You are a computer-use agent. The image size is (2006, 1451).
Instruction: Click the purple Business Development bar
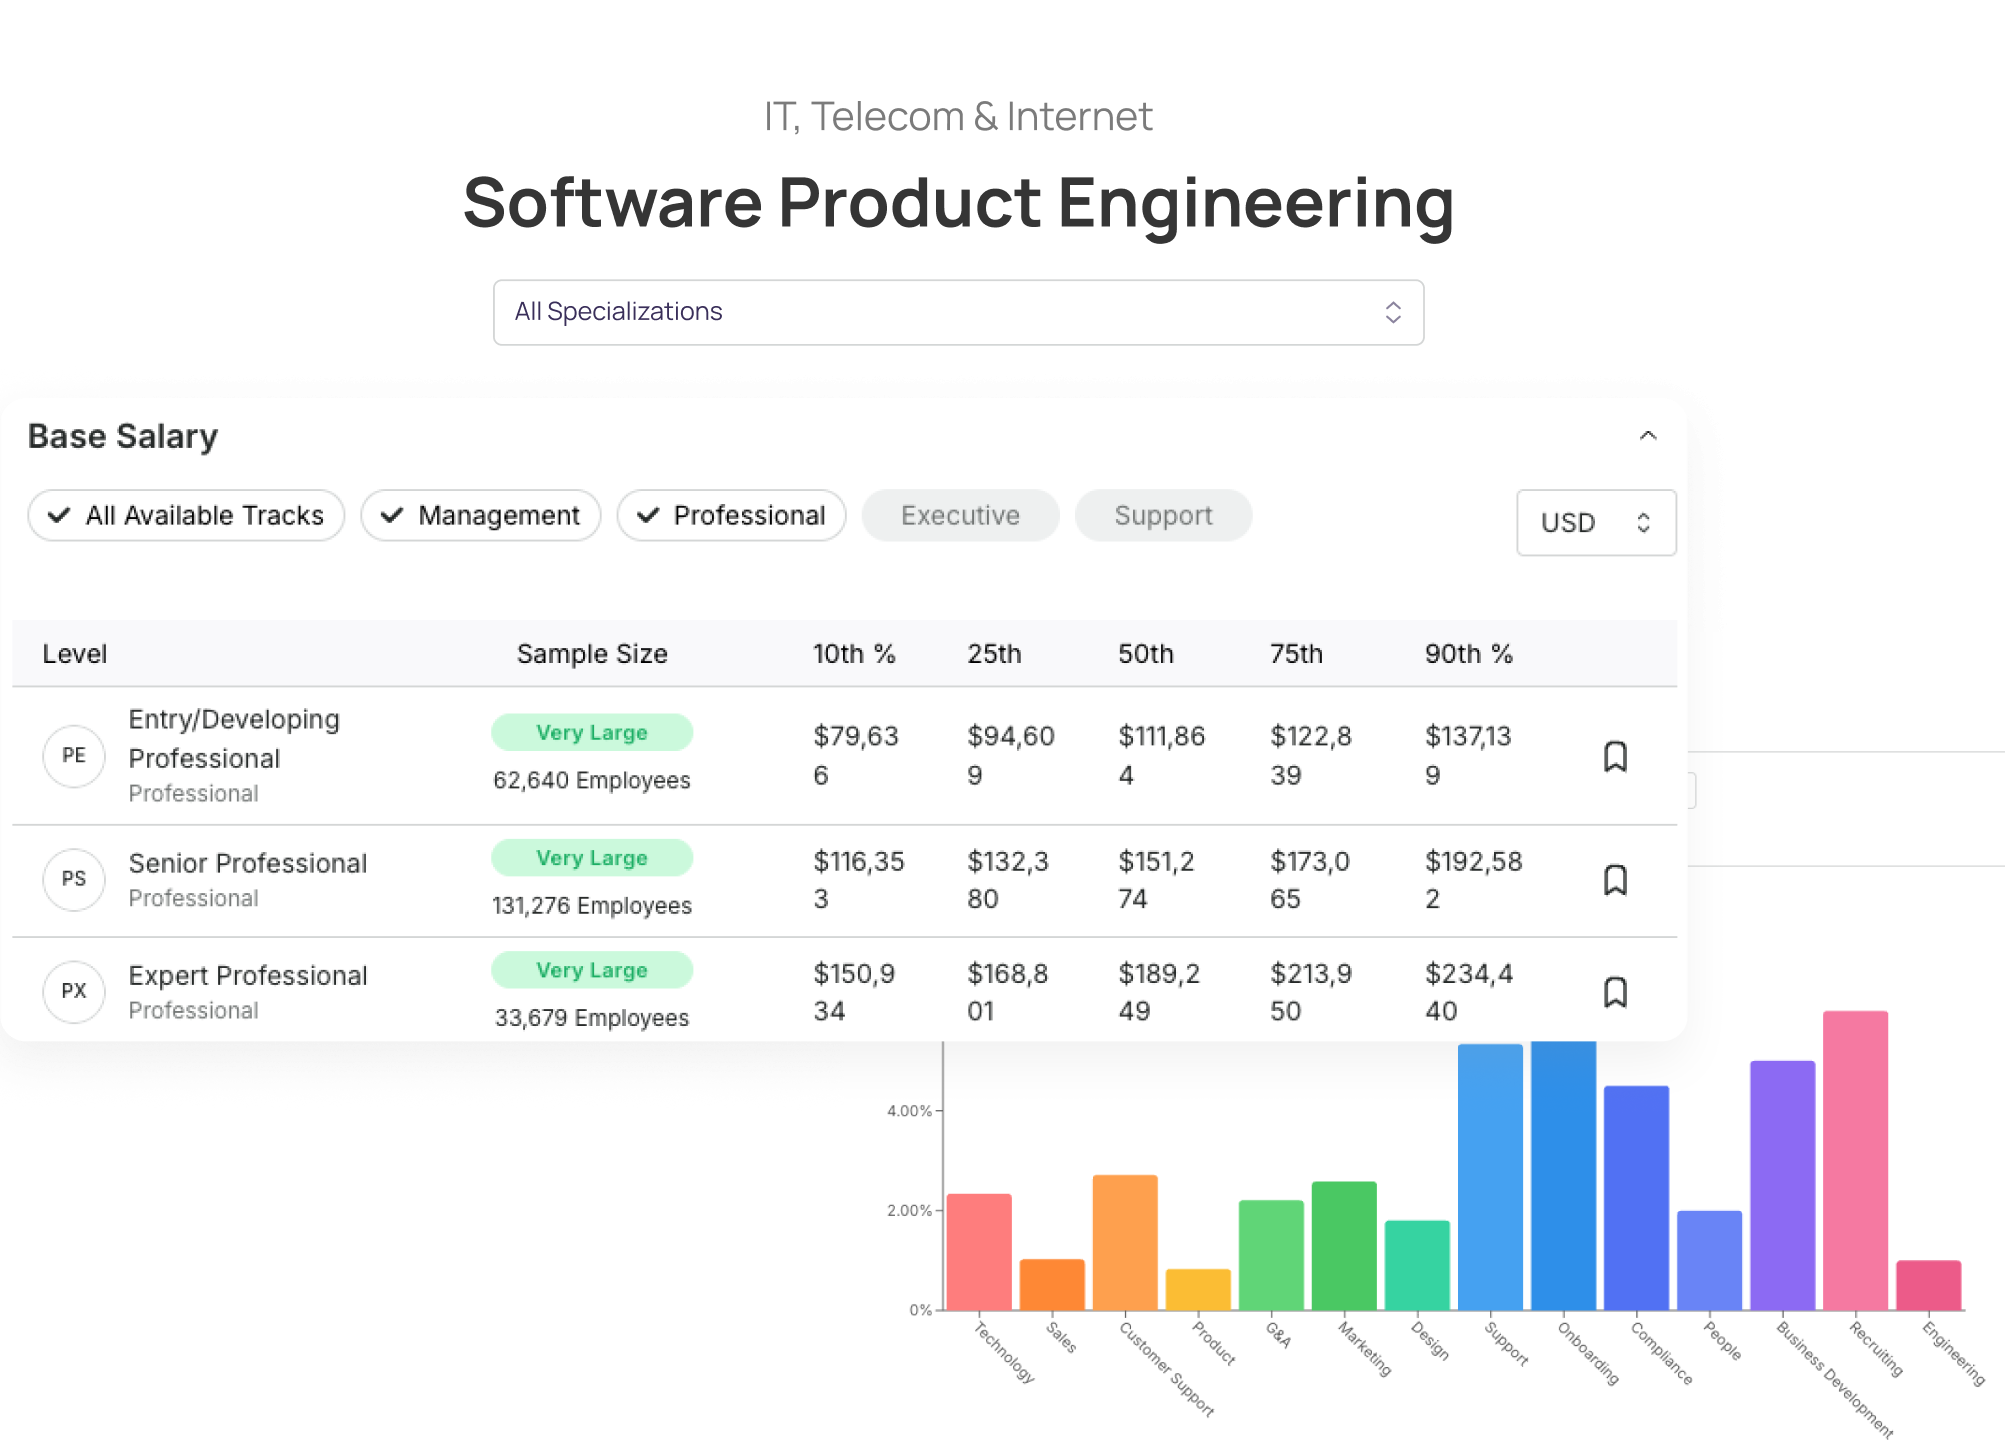click(x=1782, y=1185)
